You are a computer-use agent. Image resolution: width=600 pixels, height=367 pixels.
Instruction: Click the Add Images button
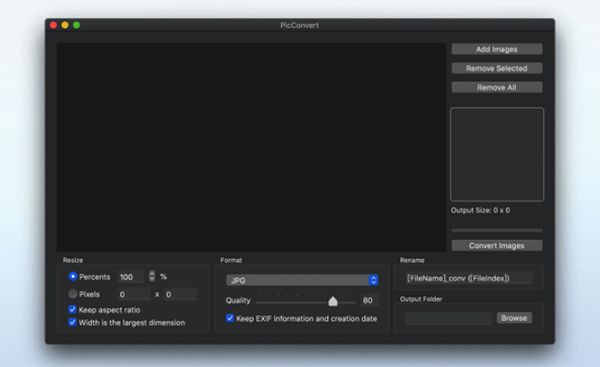pyautogui.click(x=497, y=49)
